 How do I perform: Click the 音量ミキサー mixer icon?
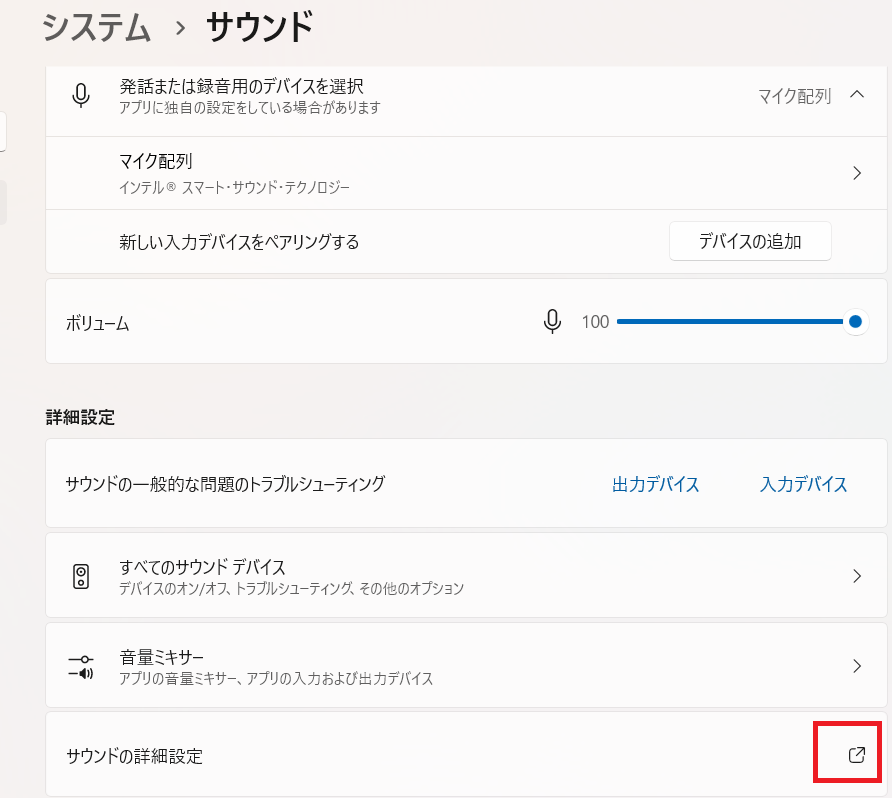point(81,666)
